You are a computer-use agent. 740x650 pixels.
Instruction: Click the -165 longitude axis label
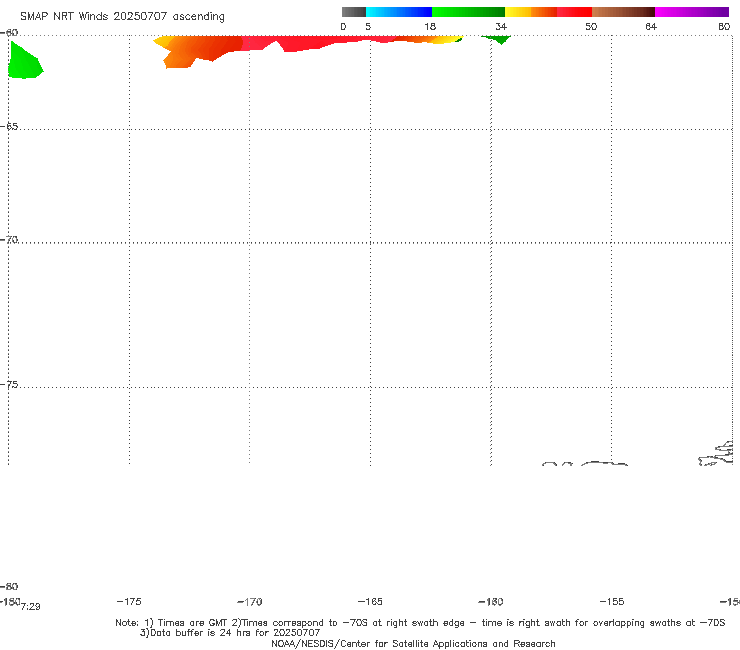pyautogui.click(x=370, y=601)
